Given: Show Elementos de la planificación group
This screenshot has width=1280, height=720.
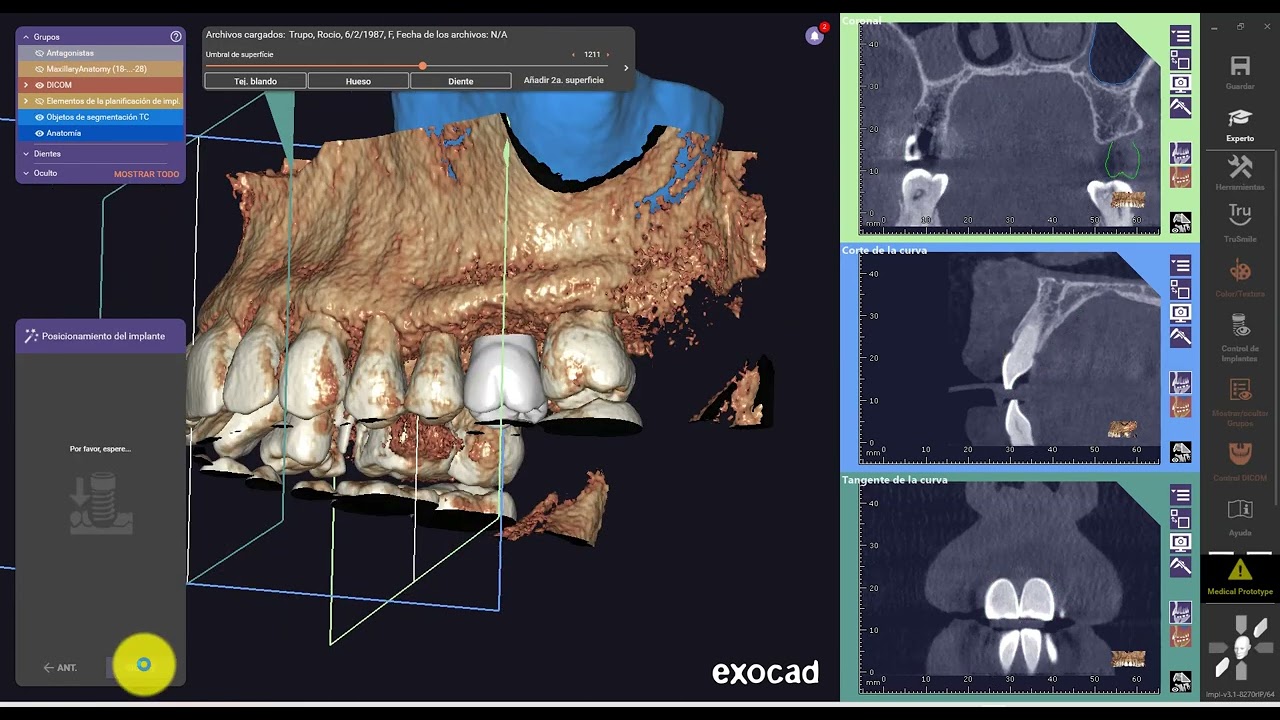Looking at the screenshot, I should pos(39,101).
